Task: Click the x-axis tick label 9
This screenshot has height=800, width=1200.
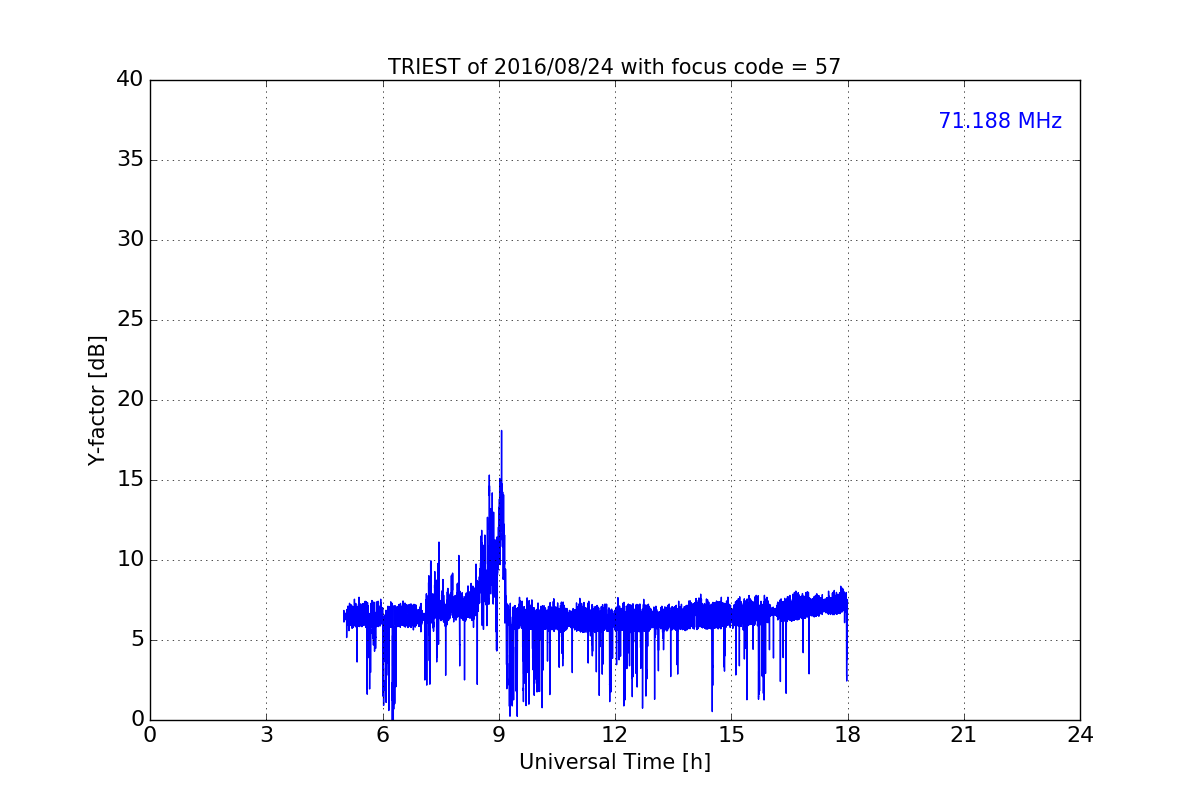Action: [499, 735]
